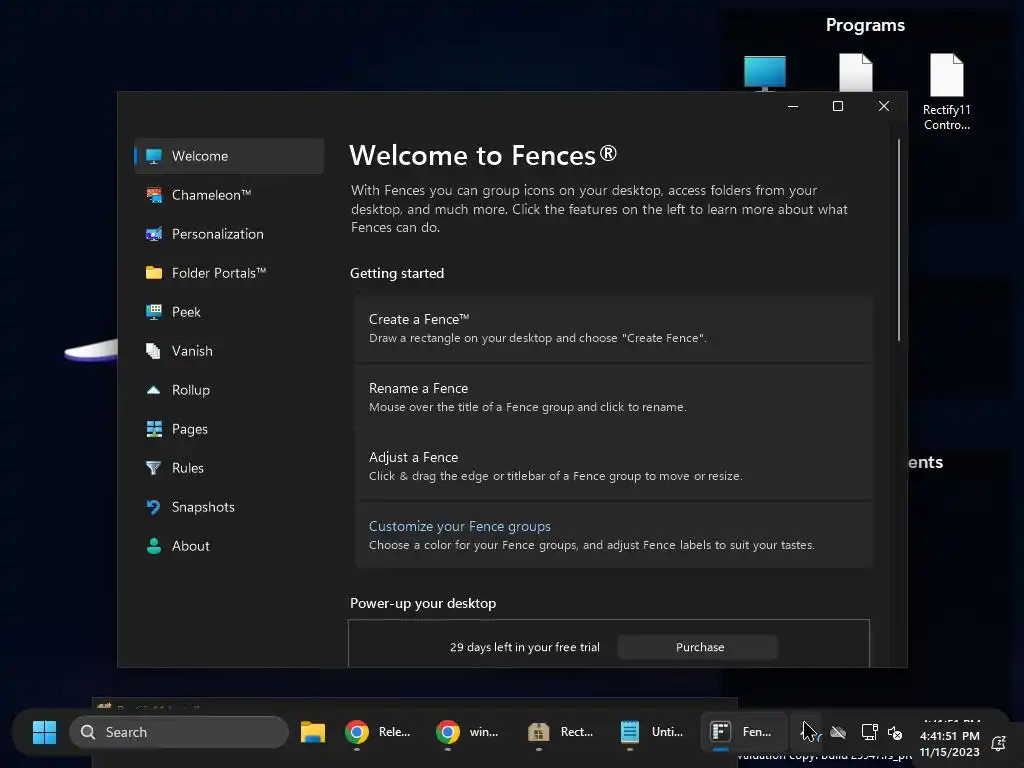Click the Pages icon in sidebar
Screen dimensions: 1024x768
tap(153, 429)
